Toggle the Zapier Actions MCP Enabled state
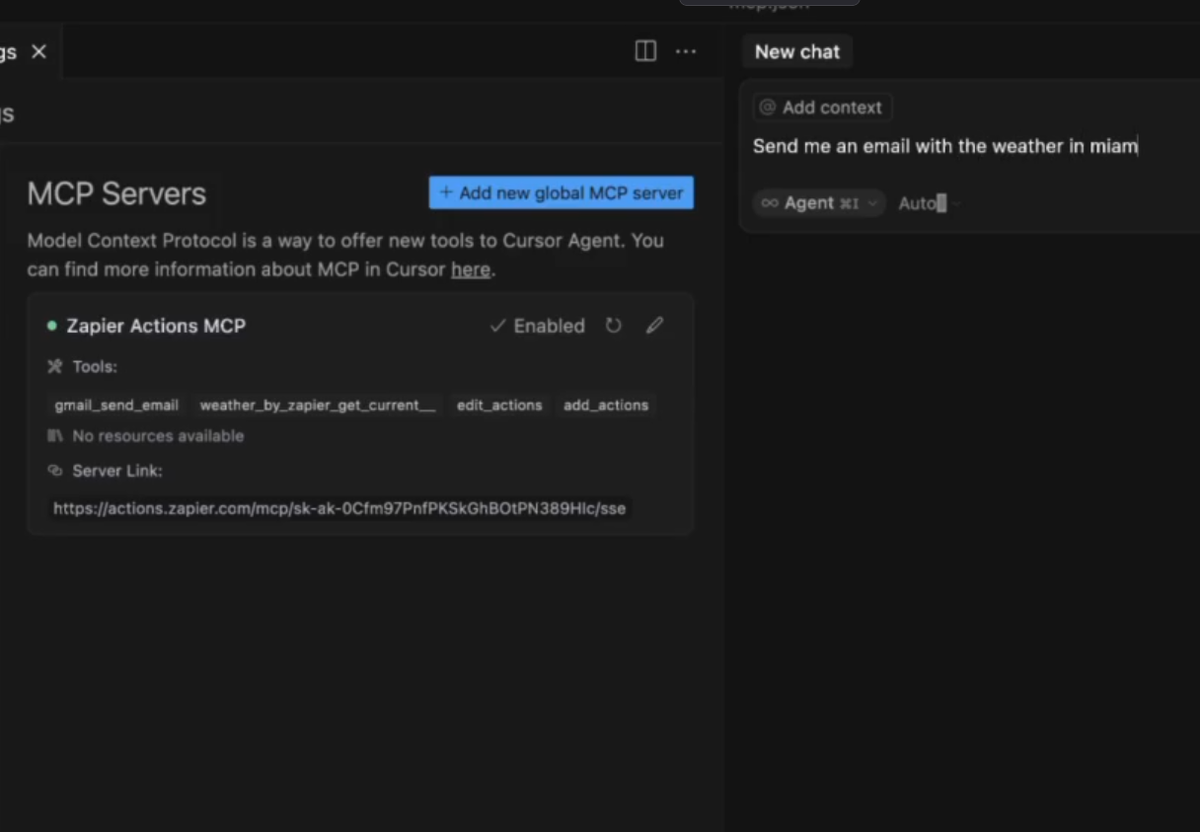This screenshot has width=1200, height=832. [537, 326]
